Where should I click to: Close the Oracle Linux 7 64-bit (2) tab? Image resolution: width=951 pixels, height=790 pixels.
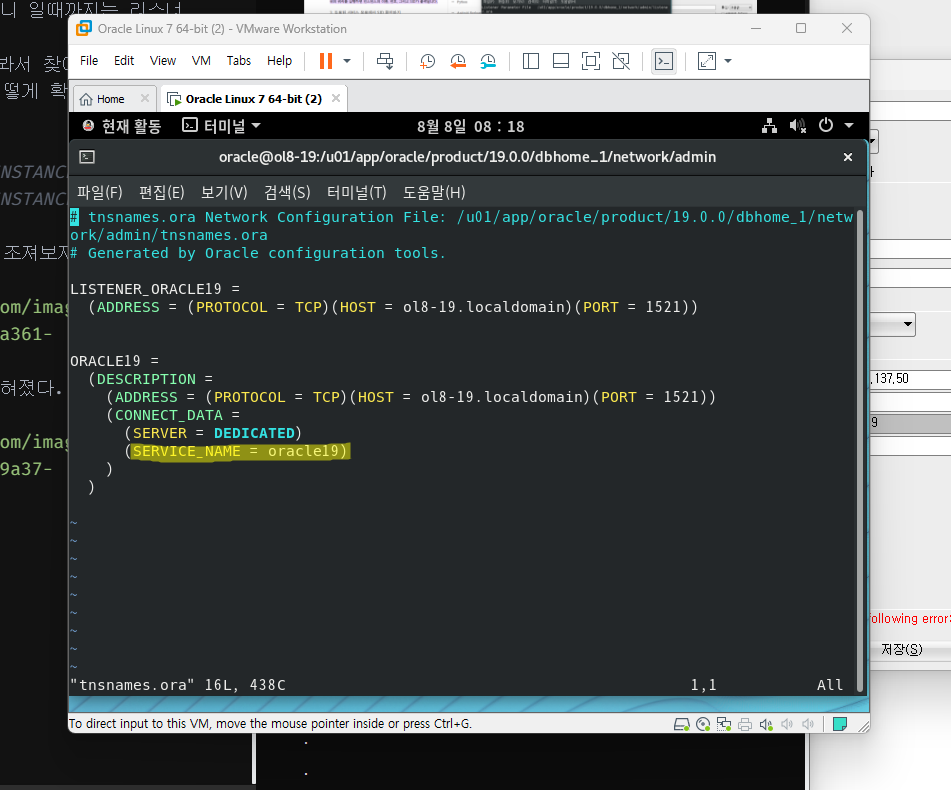(x=336, y=98)
